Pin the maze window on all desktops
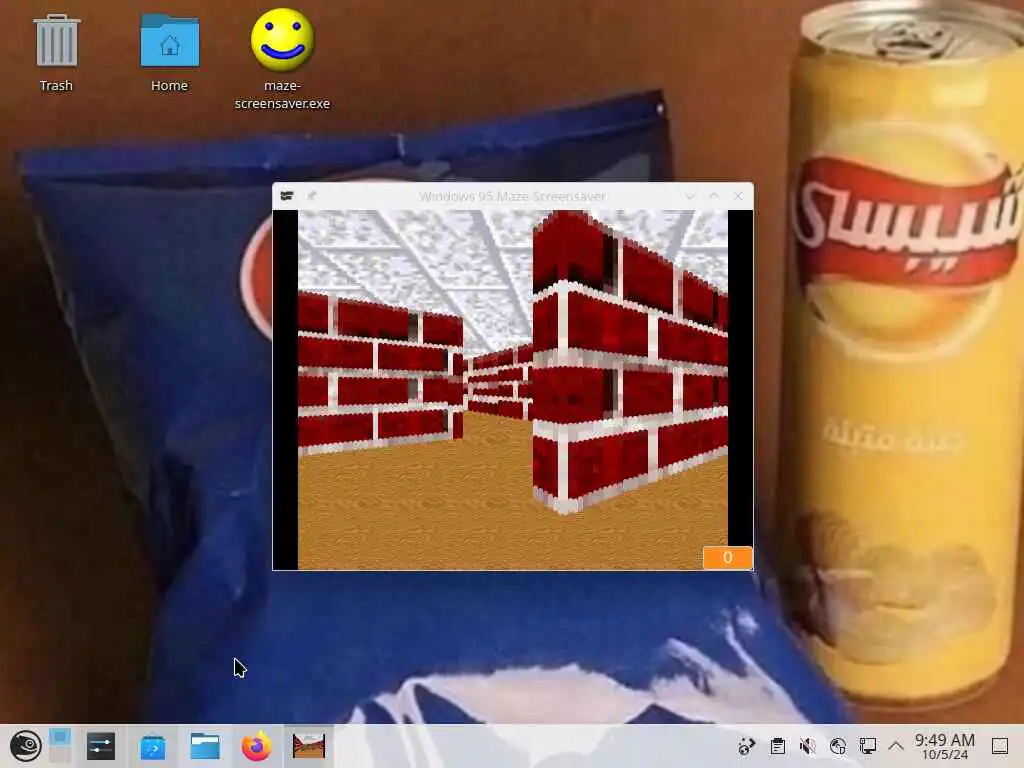The height and width of the screenshot is (768, 1024). 312,196
